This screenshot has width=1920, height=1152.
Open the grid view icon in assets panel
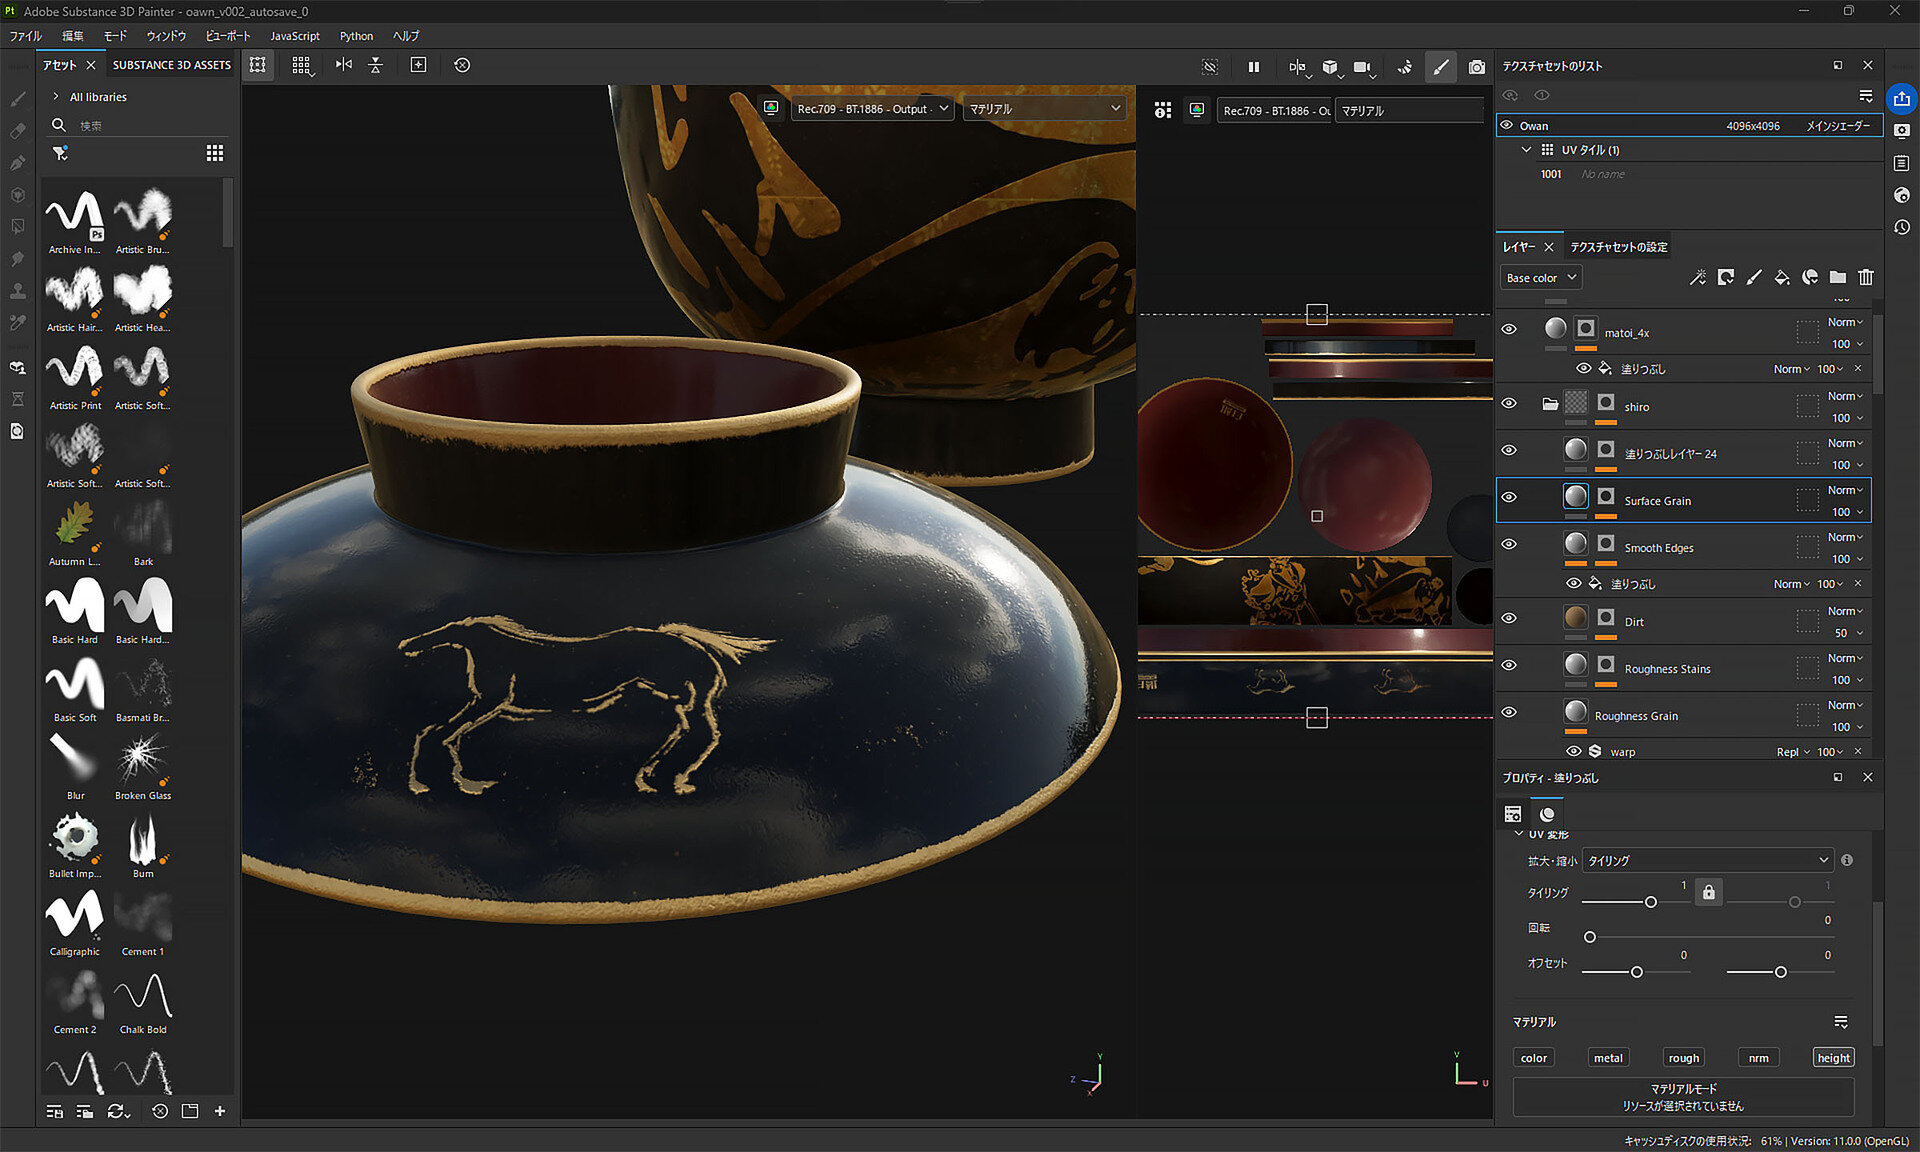coord(214,153)
